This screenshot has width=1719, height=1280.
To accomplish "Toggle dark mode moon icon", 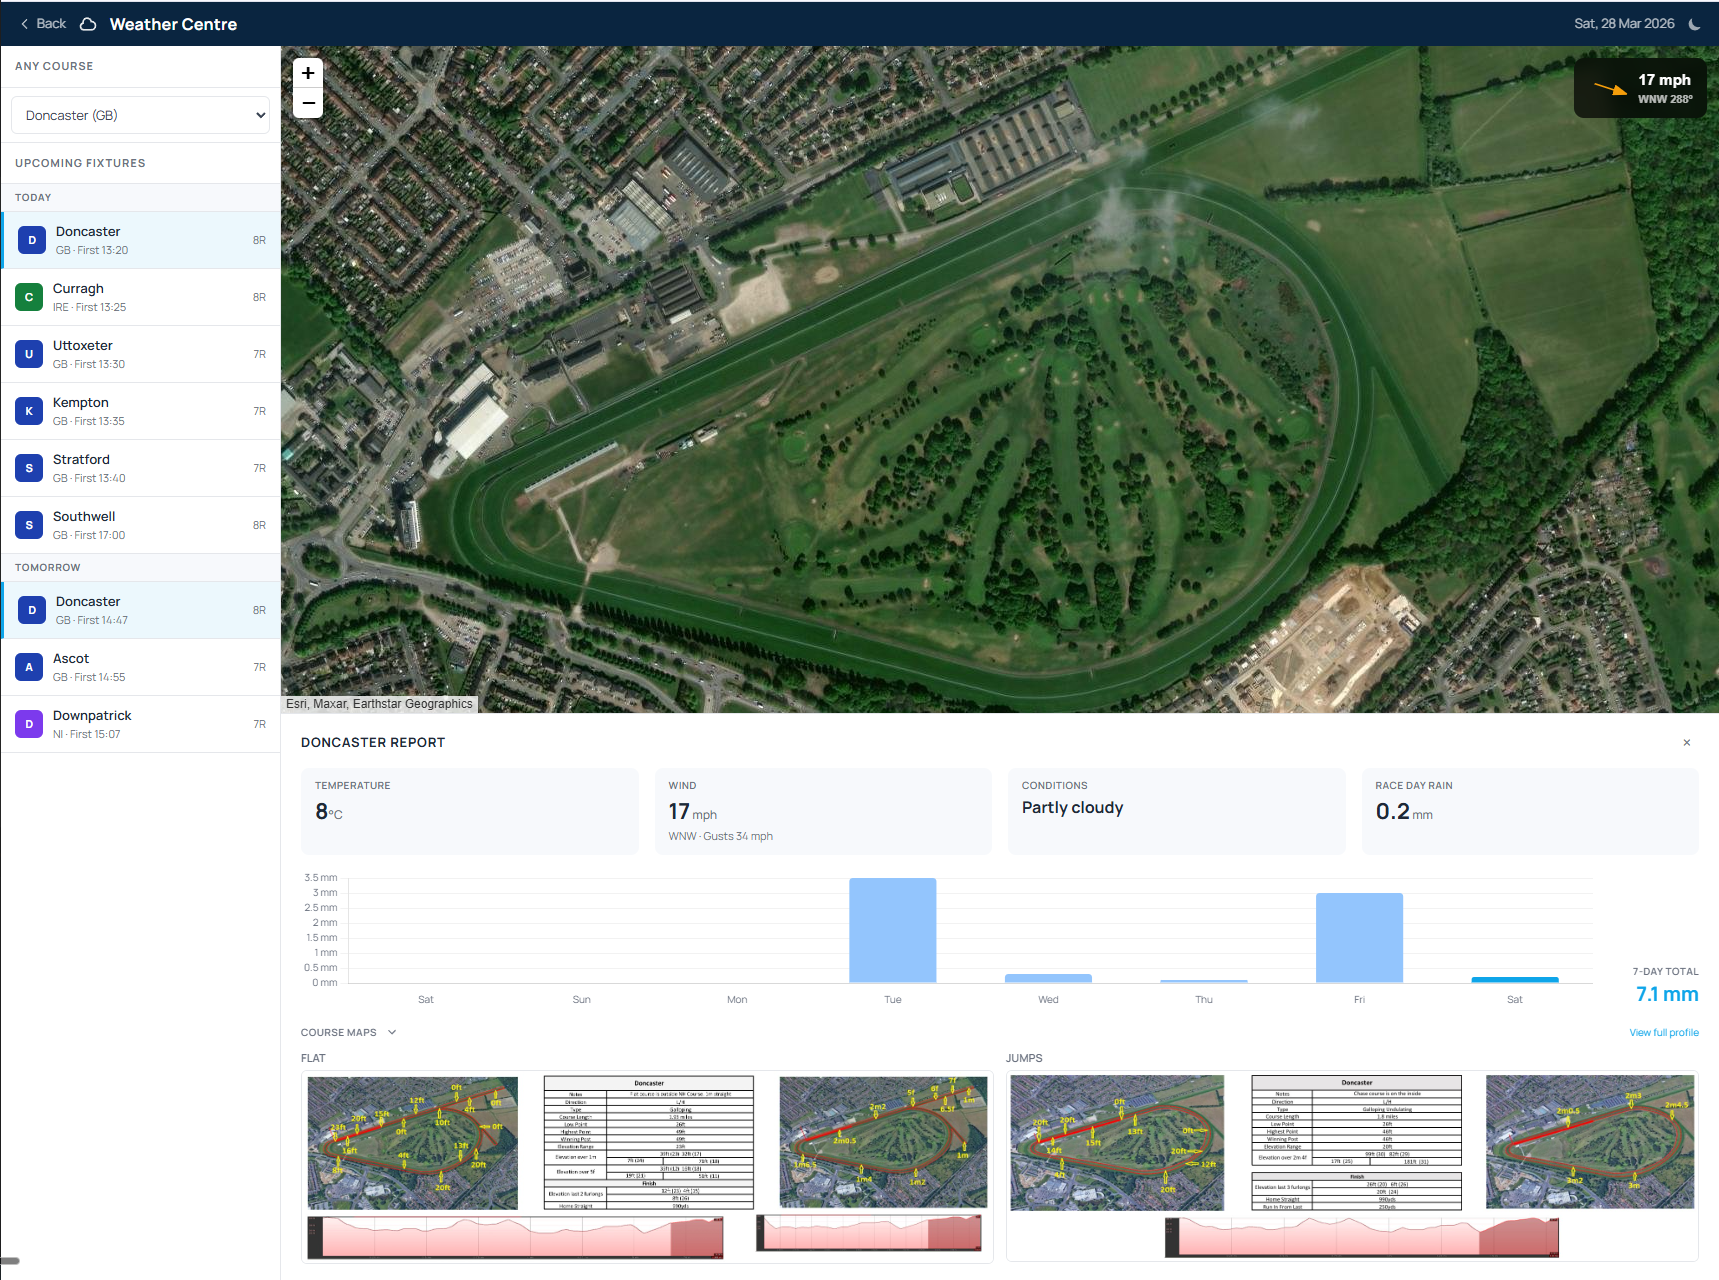I will (1694, 24).
